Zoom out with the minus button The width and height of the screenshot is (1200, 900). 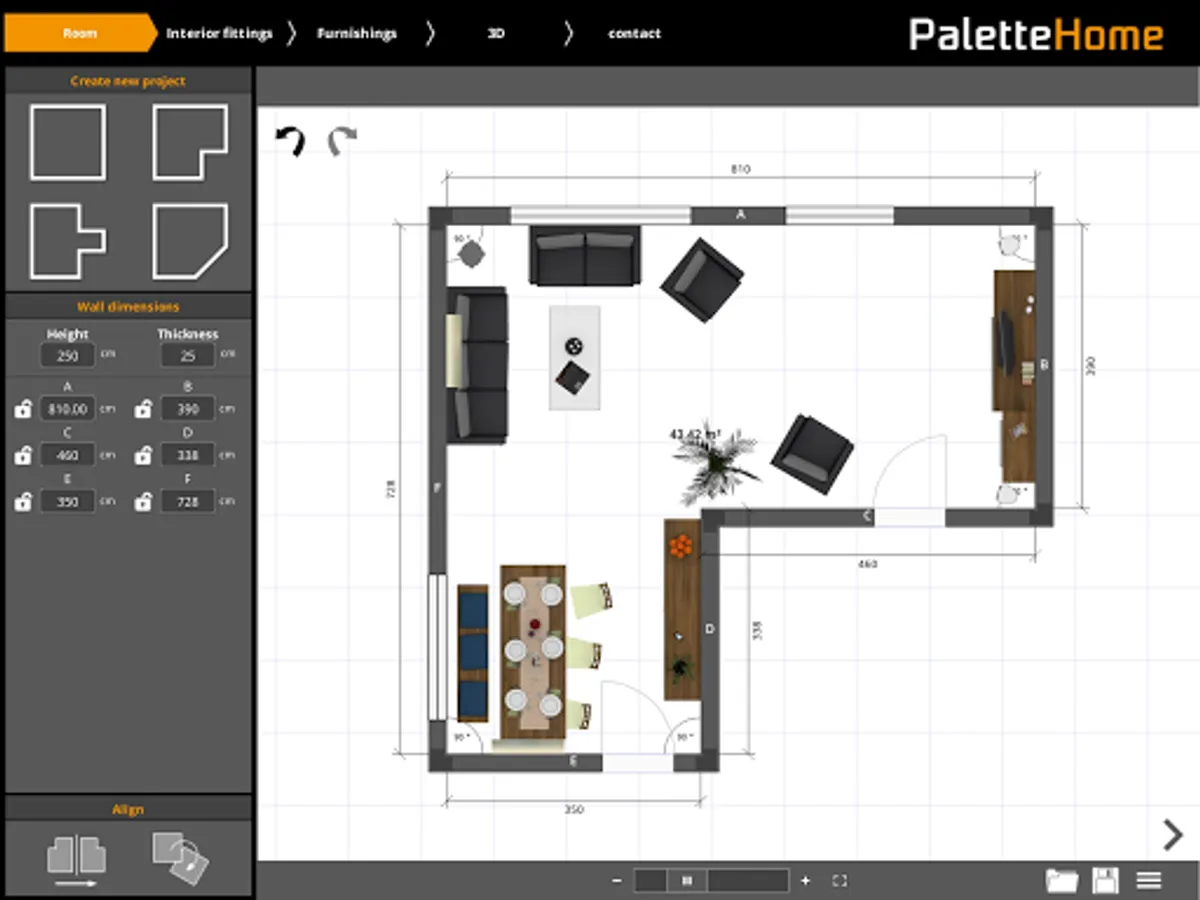(616, 881)
